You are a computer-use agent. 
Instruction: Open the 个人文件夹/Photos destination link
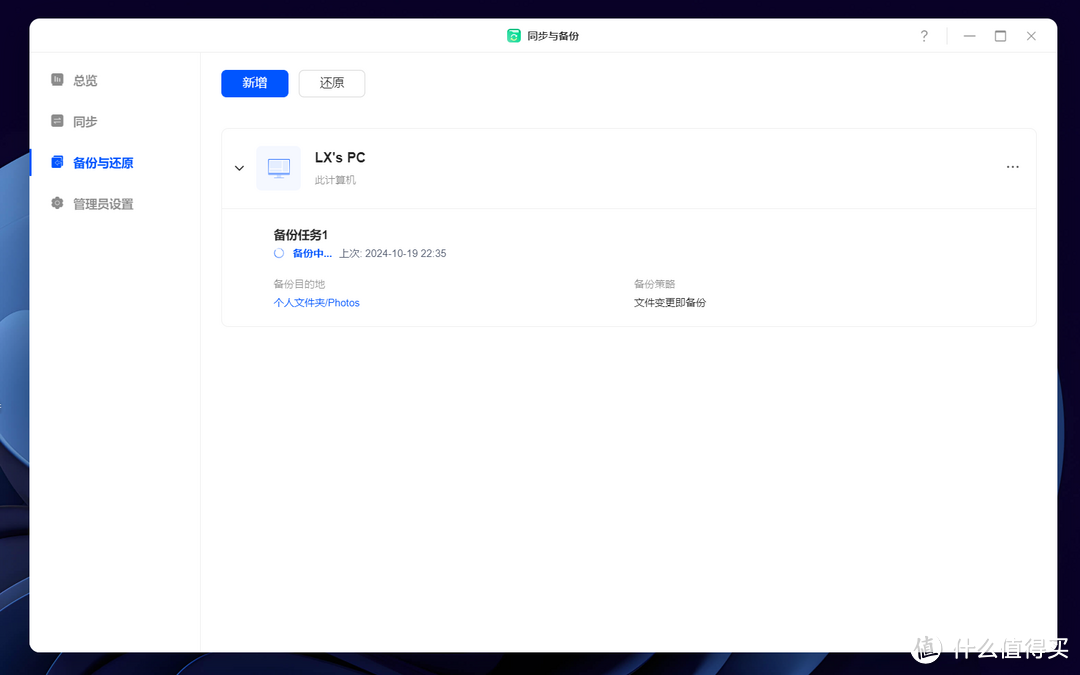pos(316,302)
